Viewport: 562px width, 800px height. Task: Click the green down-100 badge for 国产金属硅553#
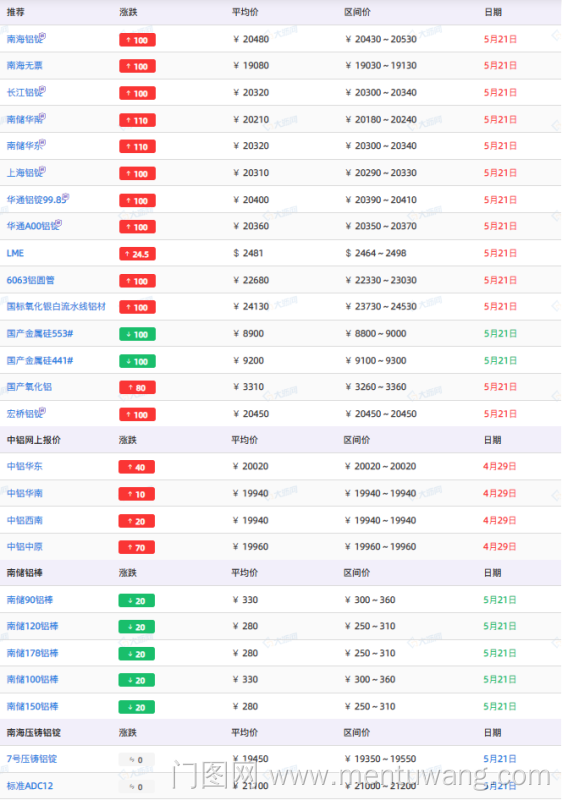coord(137,335)
